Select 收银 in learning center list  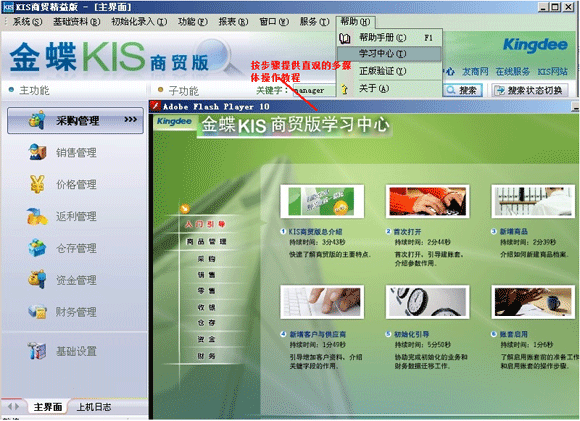(x=206, y=307)
